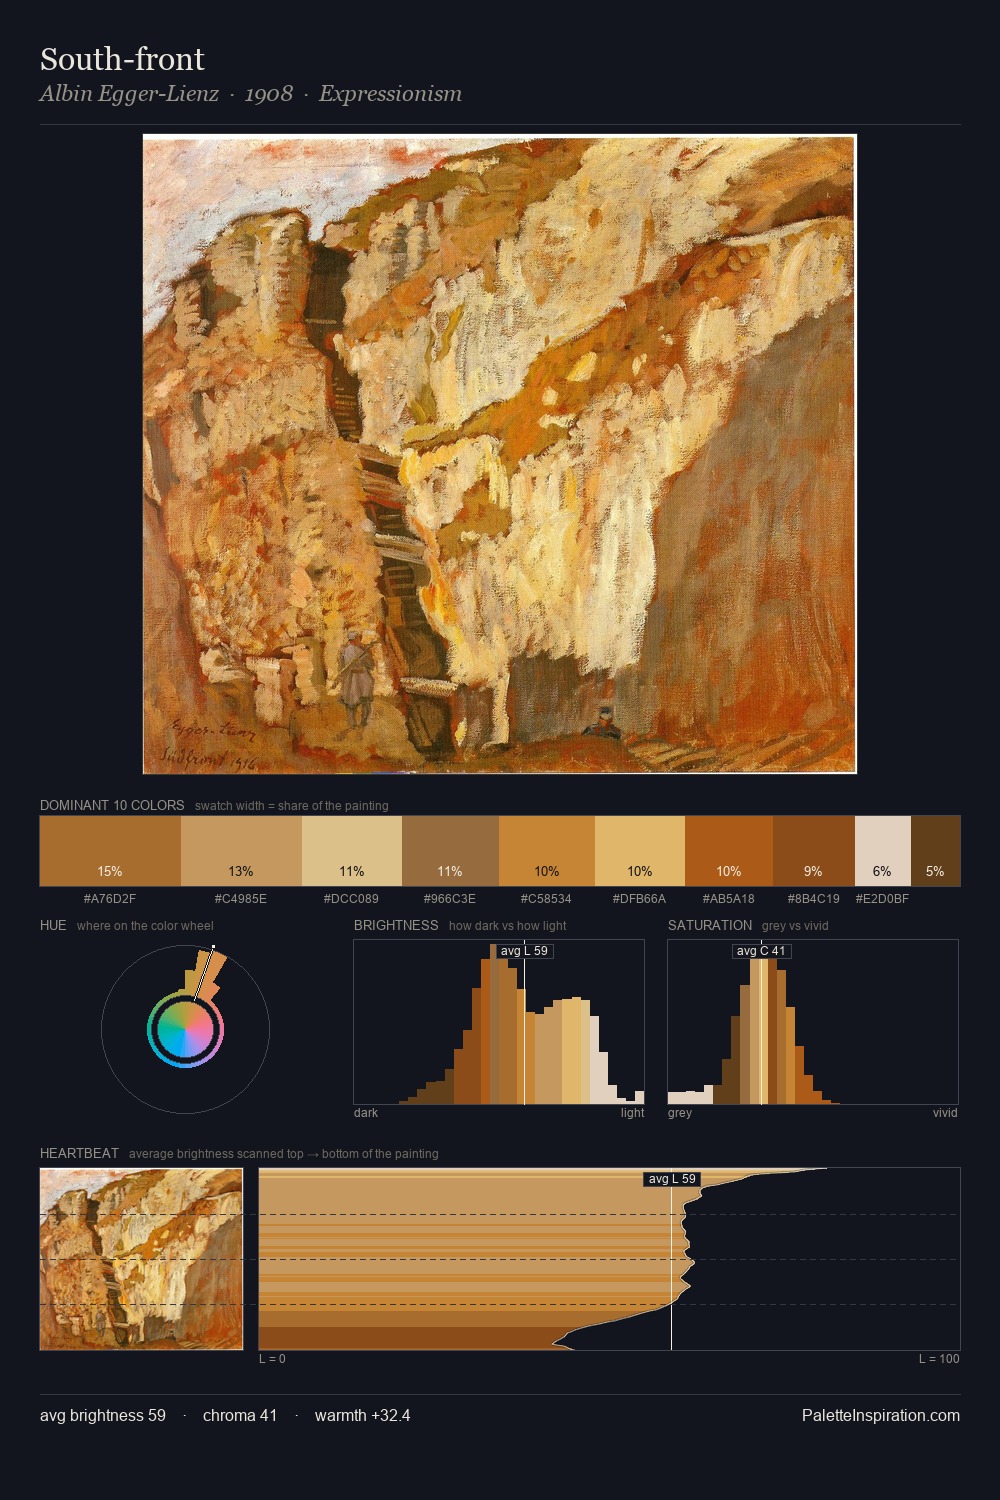Click the 'HEARTBEAT' section heading
Viewport: 1000px width, 1500px height.
pyautogui.click(x=79, y=1153)
